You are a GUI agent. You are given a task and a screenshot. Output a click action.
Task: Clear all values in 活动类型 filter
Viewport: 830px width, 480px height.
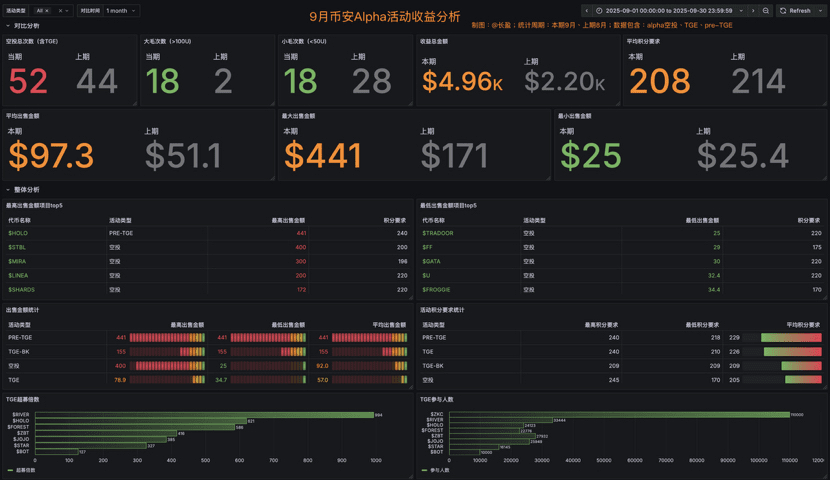click(60, 11)
